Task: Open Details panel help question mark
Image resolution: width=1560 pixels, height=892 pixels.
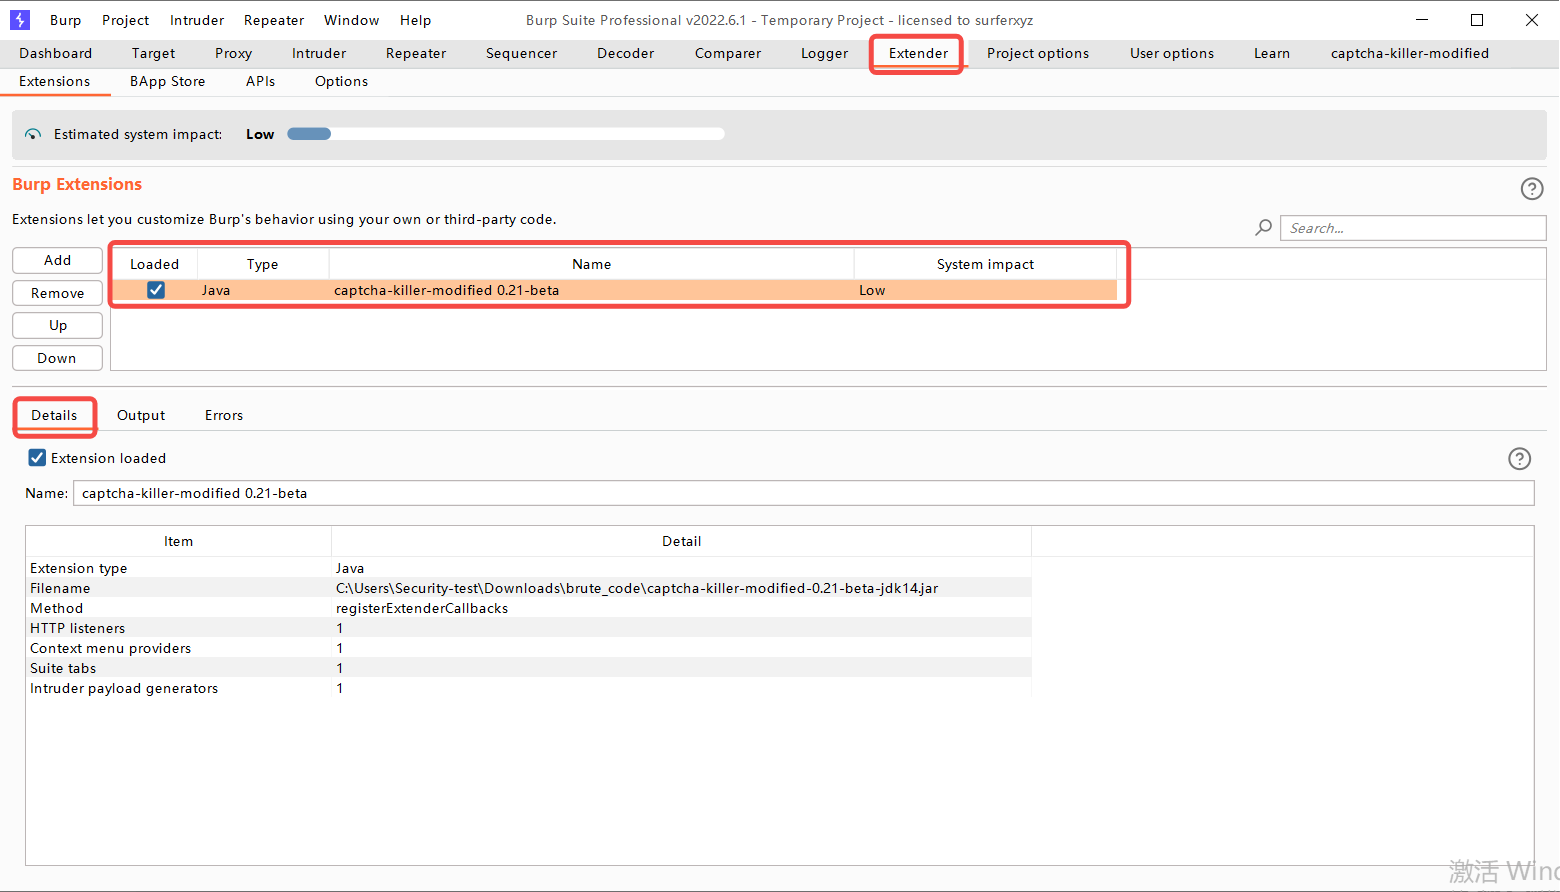Action: pos(1519,458)
